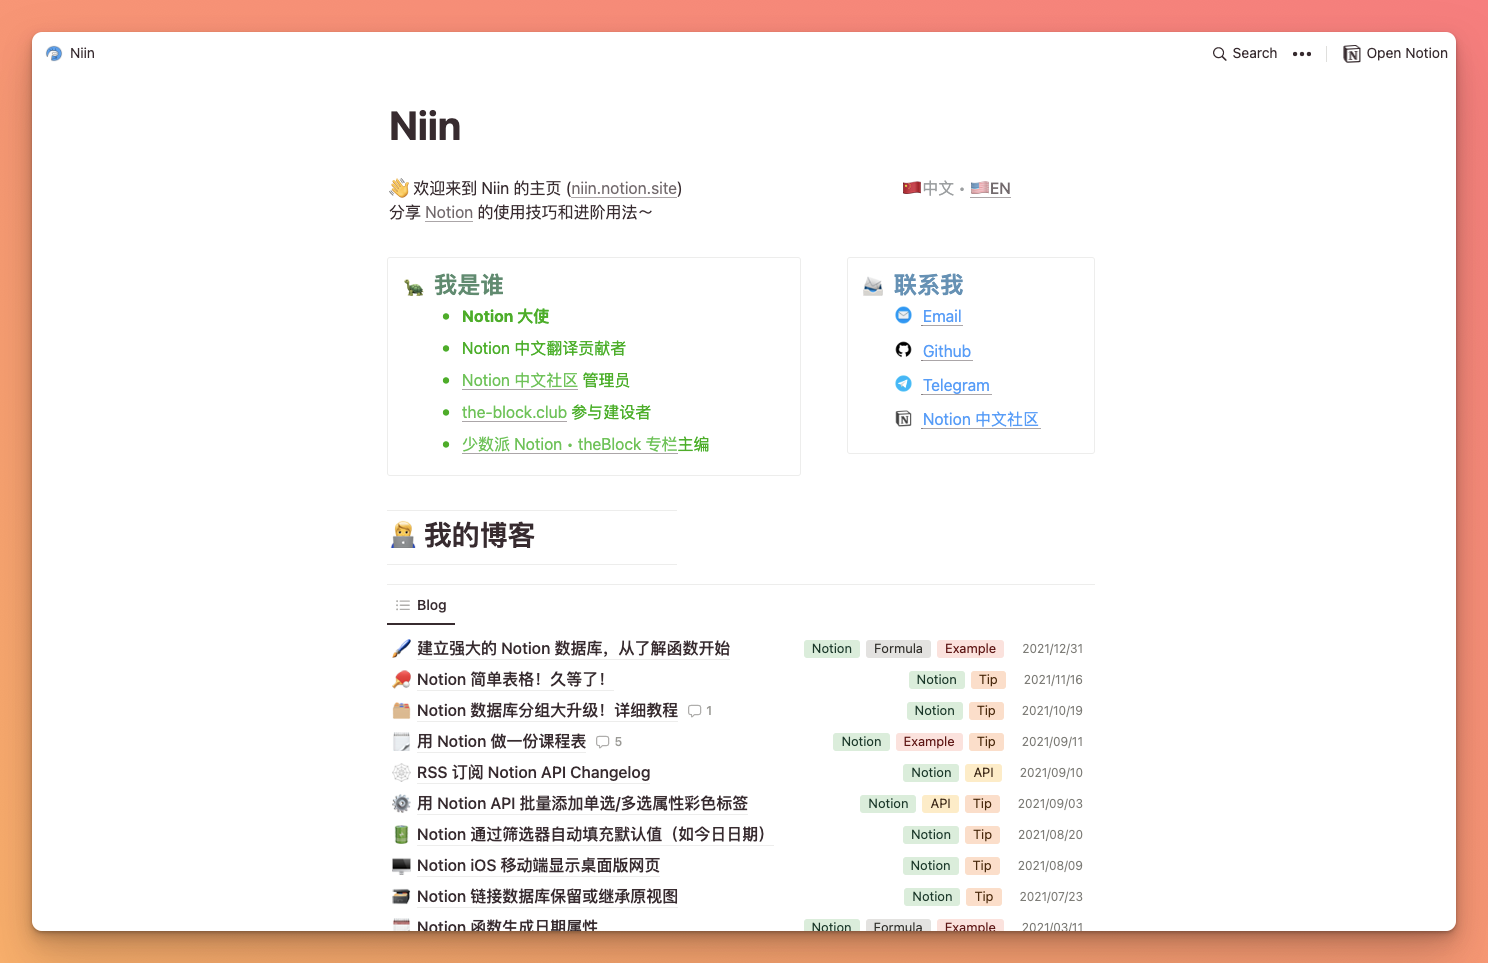Click the envelope icon next to Email
1488x963 pixels.
(904, 315)
